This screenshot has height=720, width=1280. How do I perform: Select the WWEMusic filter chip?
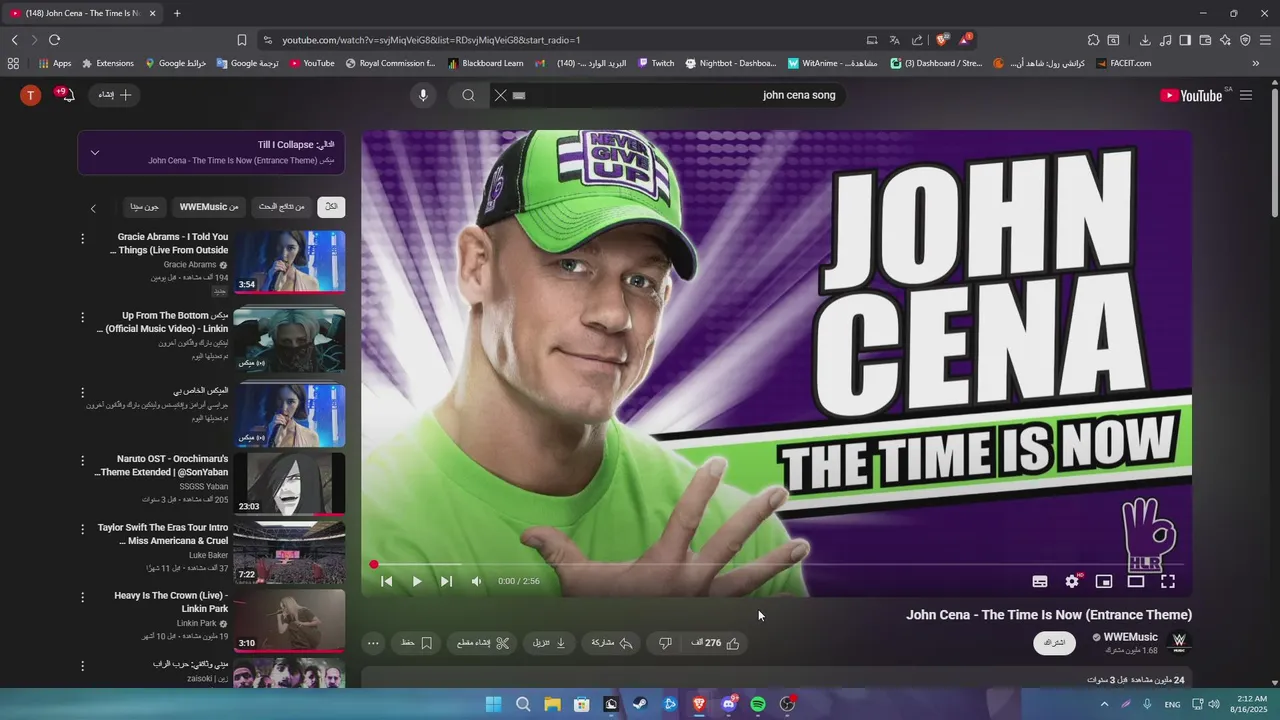point(208,207)
